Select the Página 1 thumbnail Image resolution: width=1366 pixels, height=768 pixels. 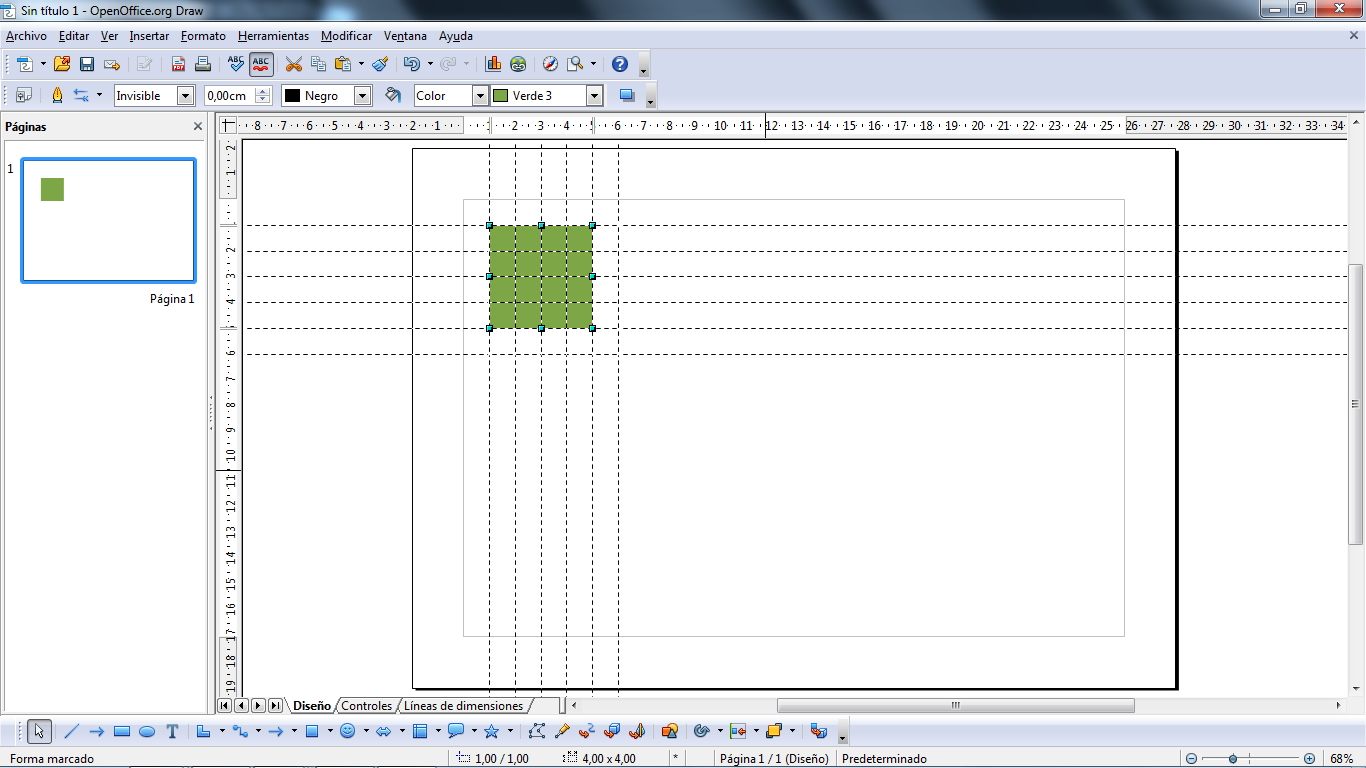tap(109, 220)
